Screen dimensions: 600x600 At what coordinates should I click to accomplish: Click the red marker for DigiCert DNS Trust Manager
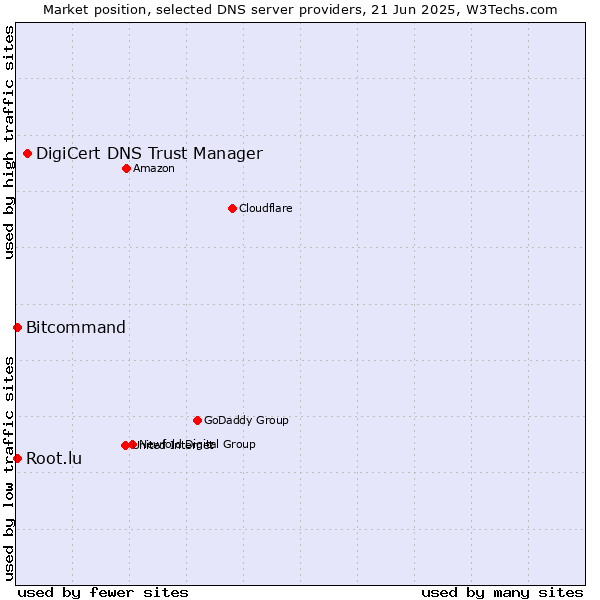pyautogui.click(x=28, y=154)
